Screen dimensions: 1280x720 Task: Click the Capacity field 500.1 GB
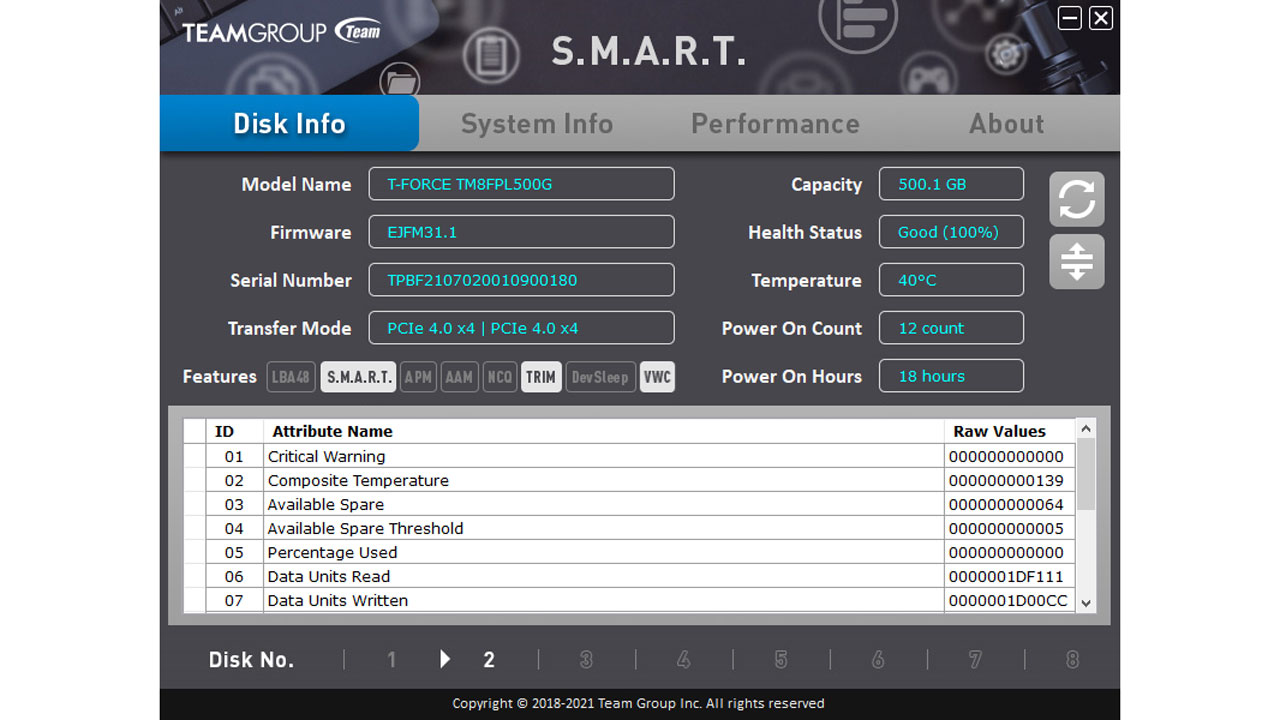pos(951,184)
